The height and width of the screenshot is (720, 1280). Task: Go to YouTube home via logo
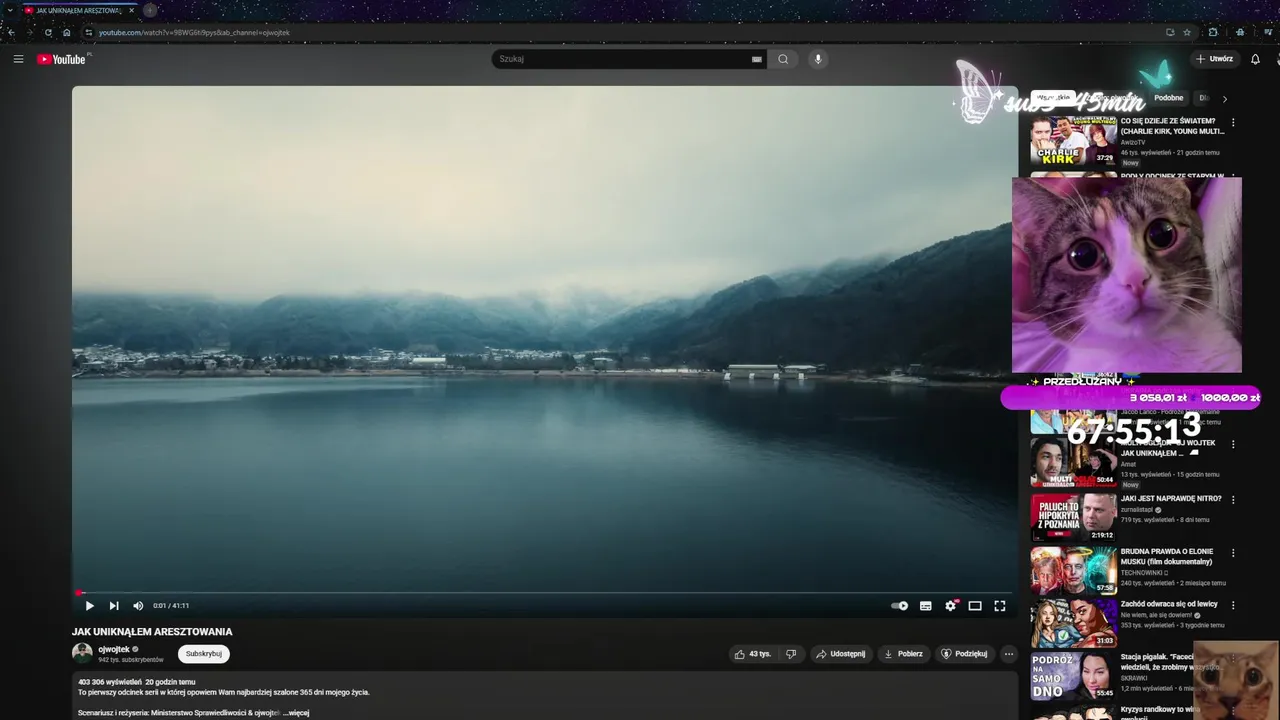point(62,59)
